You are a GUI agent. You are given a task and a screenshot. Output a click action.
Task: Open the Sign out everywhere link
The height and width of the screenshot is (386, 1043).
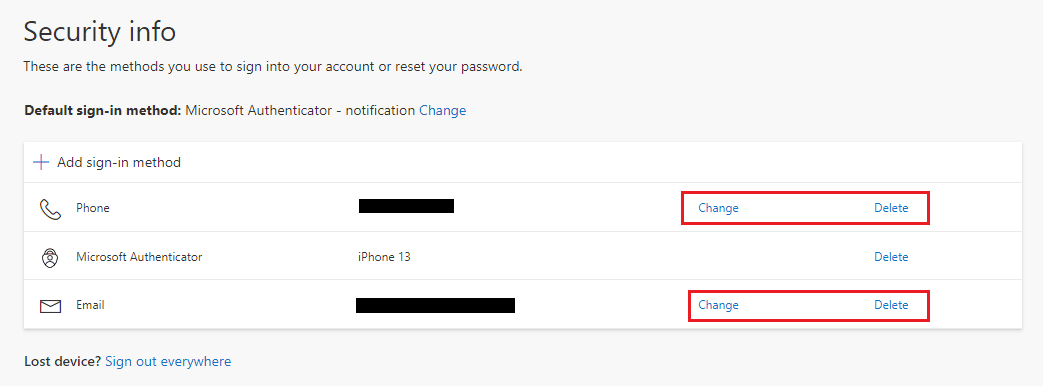point(168,362)
